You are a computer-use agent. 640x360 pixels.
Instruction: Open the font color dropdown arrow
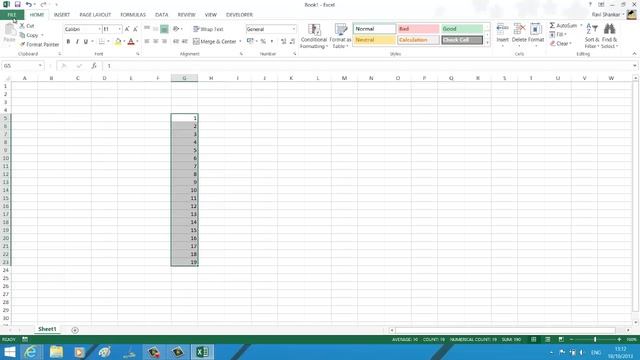coord(137,41)
